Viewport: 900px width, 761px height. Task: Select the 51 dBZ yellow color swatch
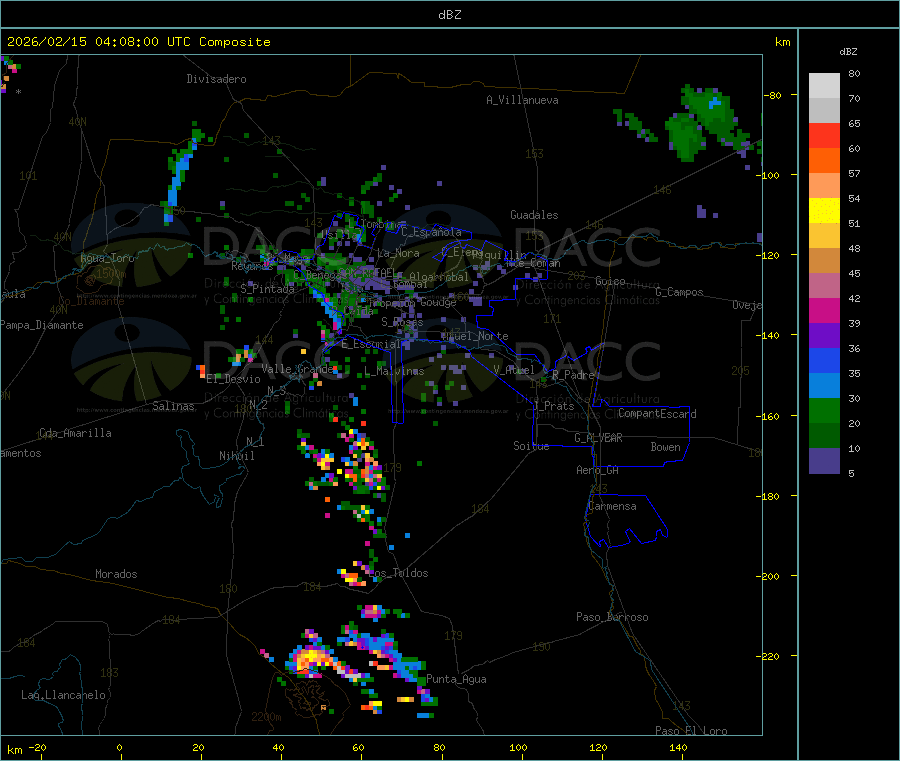point(824,211)
